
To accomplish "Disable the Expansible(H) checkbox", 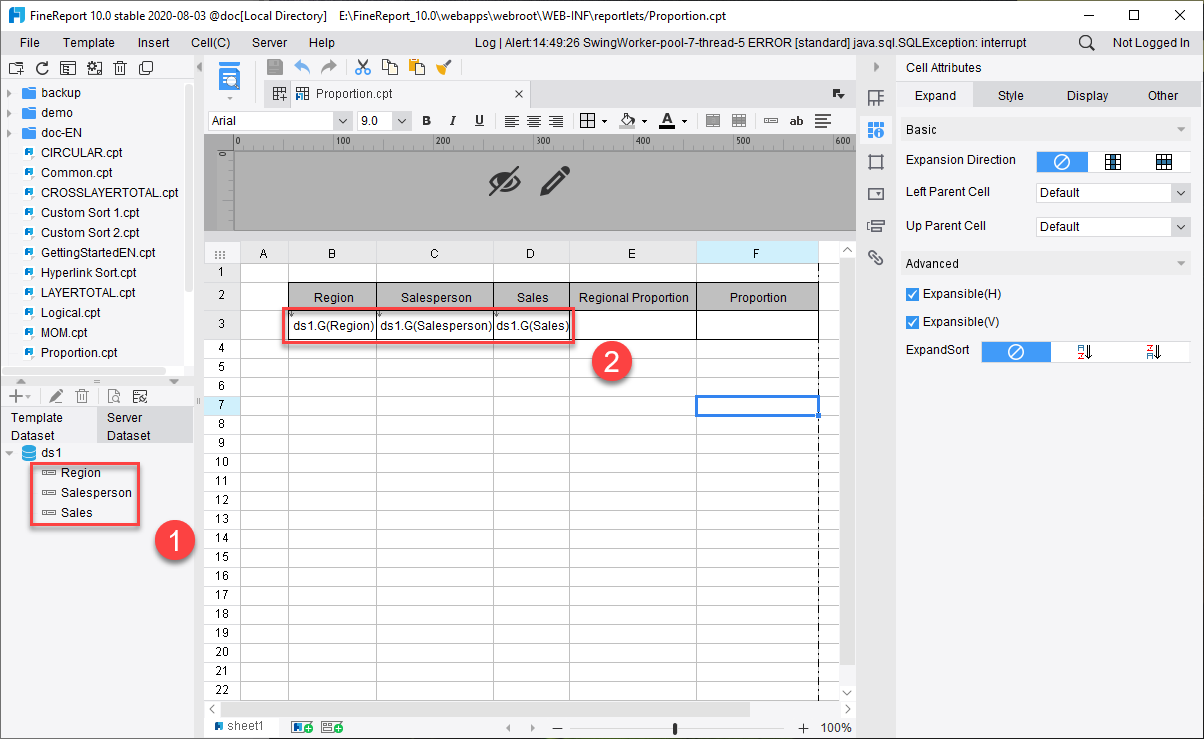I will tap(913, 293).
